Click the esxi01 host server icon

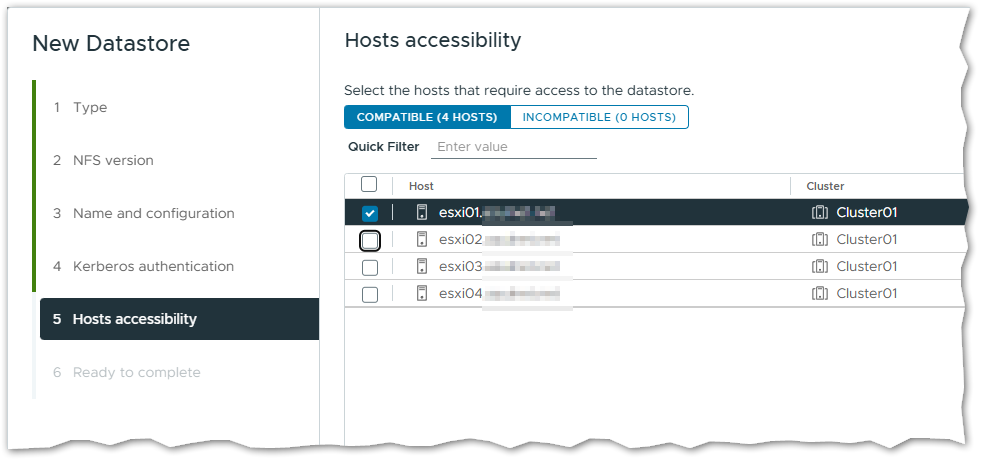pyautogui.click(x=422, y=213)
